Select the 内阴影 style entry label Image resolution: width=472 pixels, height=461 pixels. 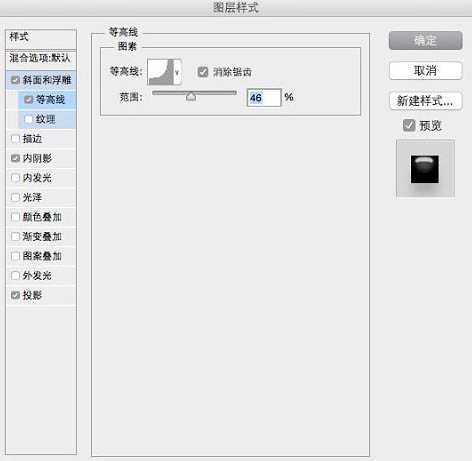37,158
